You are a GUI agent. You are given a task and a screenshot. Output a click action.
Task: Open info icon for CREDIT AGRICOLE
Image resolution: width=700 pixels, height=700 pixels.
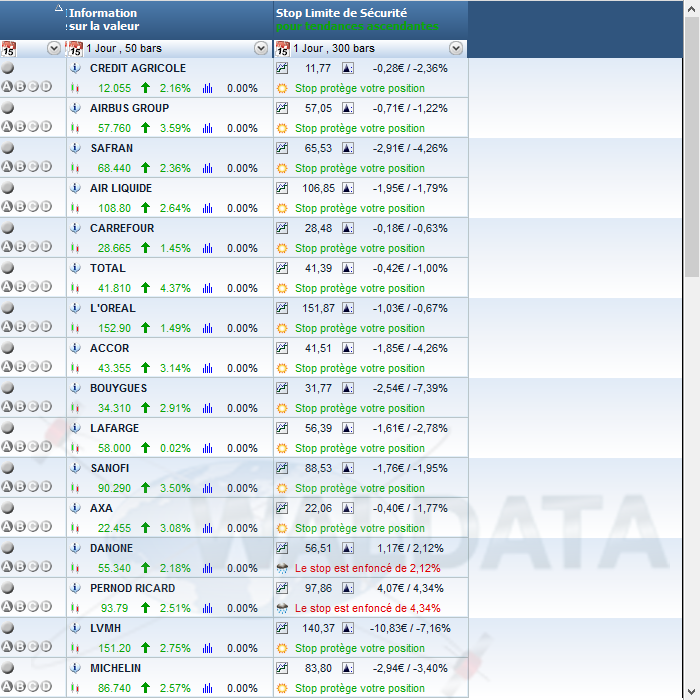click(x=75, y=68)
